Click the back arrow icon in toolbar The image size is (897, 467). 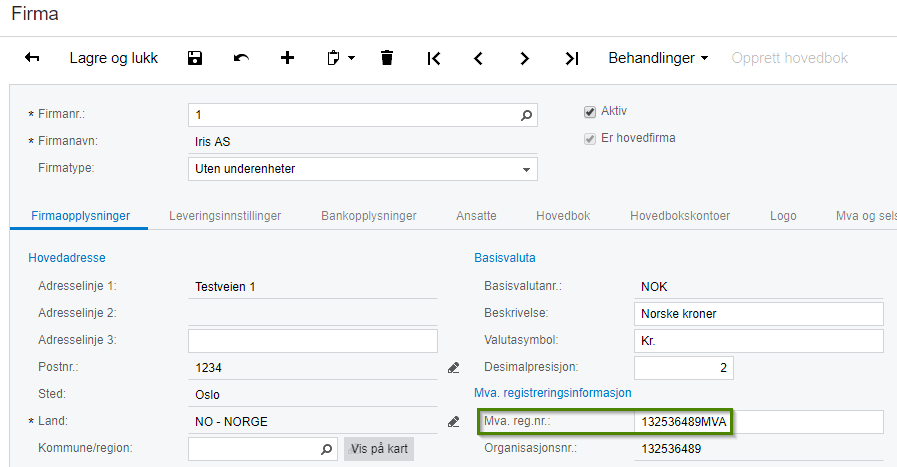(x=32, y=58)
